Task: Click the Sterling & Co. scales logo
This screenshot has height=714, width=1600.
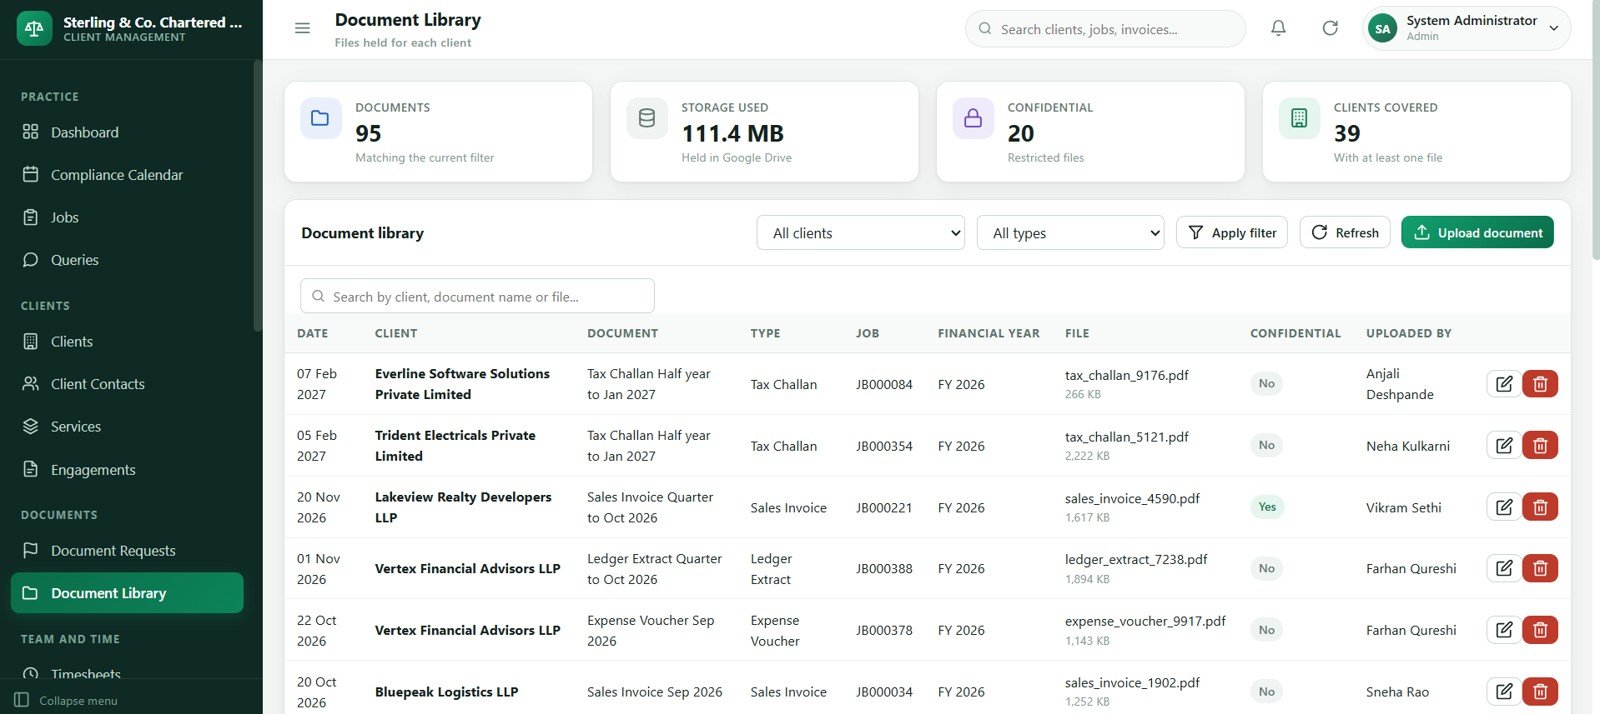Action: click(x=34, y=28)
